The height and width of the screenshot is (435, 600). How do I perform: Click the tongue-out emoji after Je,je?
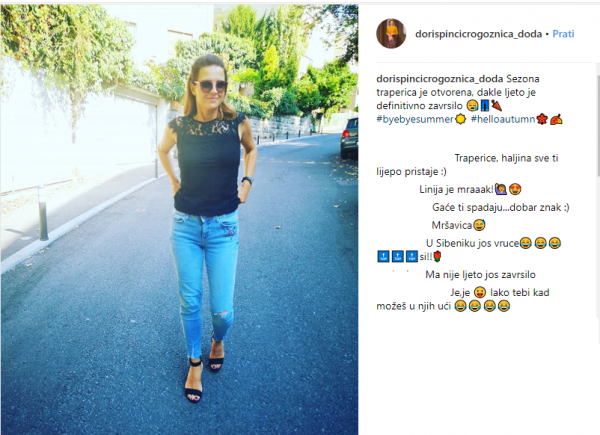(479, 293)
